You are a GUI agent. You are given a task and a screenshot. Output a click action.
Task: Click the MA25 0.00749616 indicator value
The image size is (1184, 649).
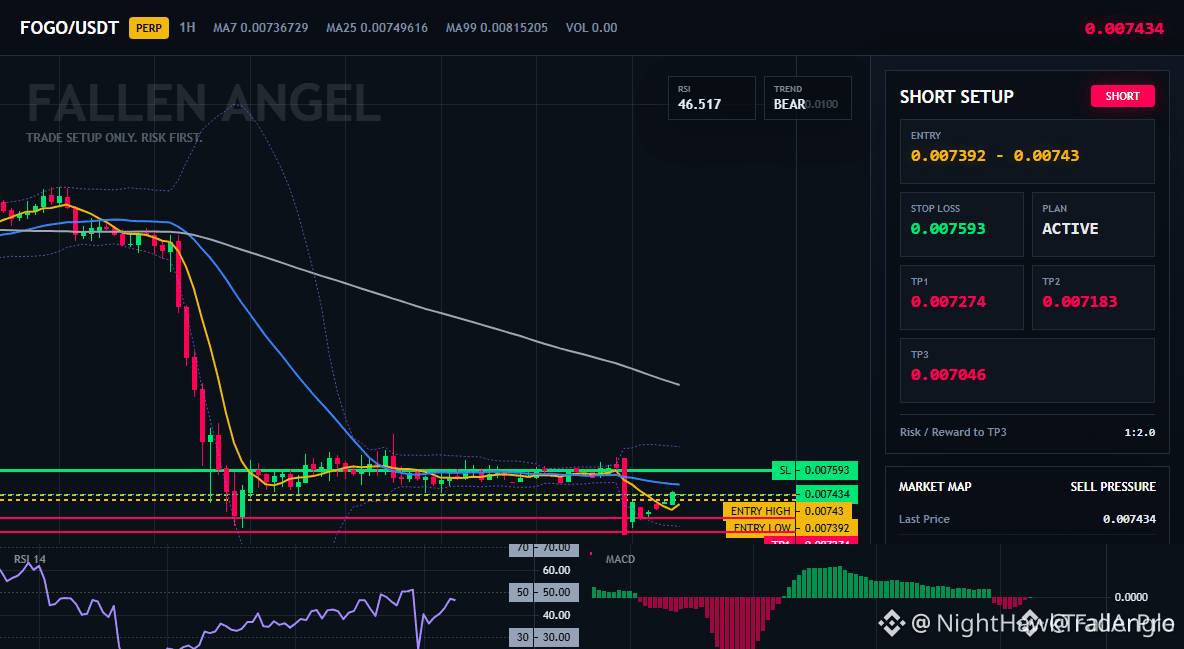[x=377, y=28]
